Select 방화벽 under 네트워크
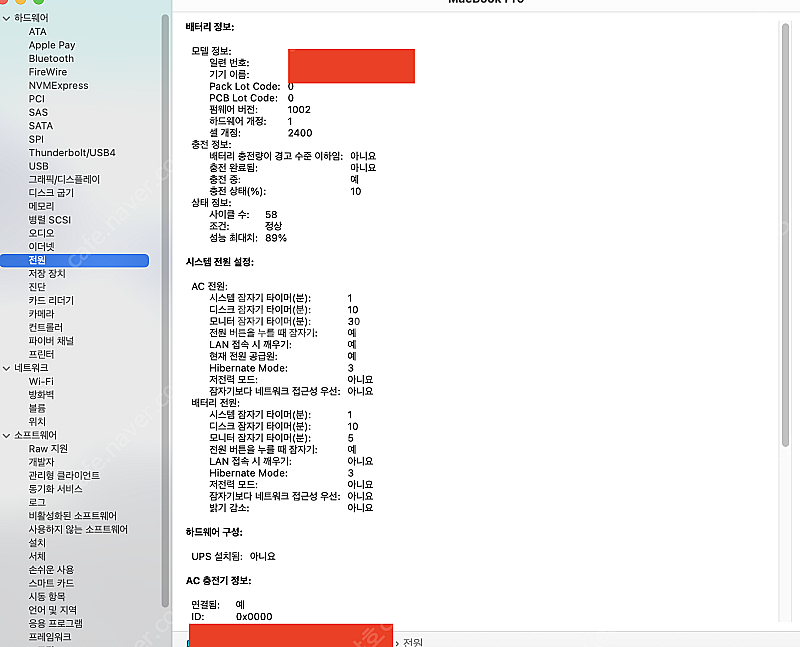This screenshot has width=800, height=647. click(x=41, y=394)
